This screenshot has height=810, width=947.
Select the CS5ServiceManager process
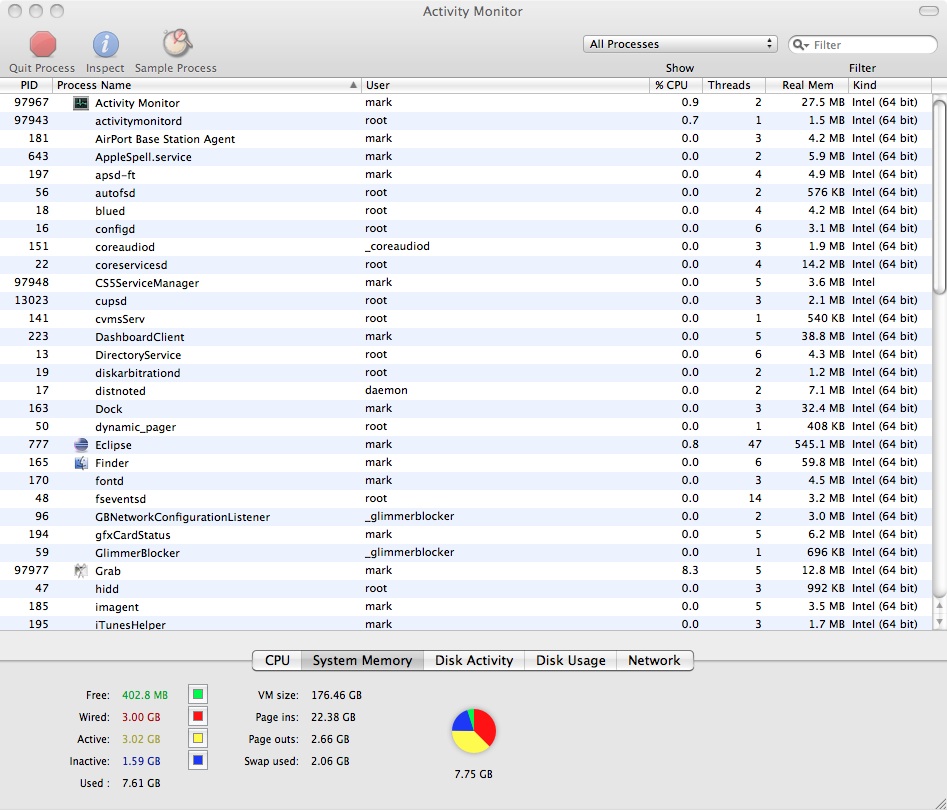tap(465, 283)
